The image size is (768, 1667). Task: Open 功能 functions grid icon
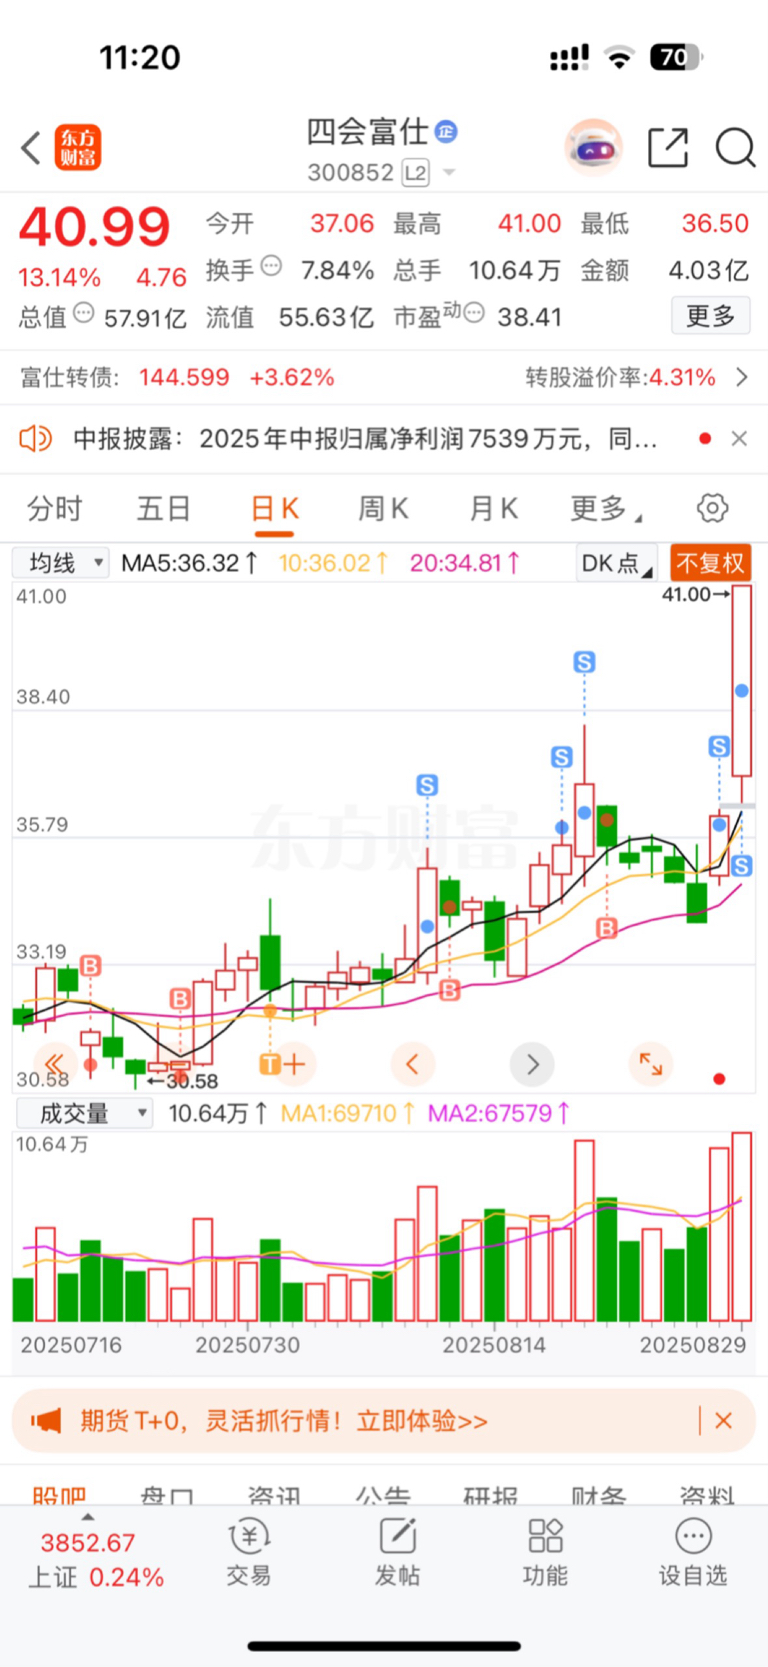[x=545, y=1552]
